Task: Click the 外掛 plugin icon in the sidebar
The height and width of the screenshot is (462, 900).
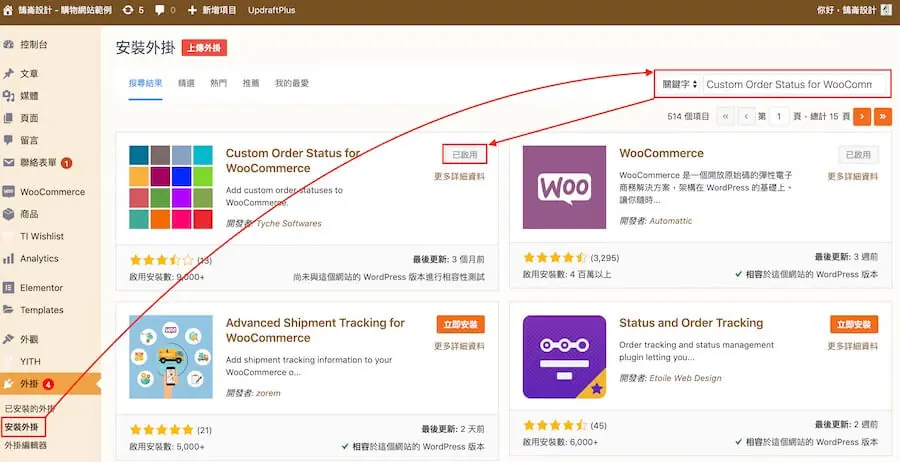Action: [x=9, y=384]
